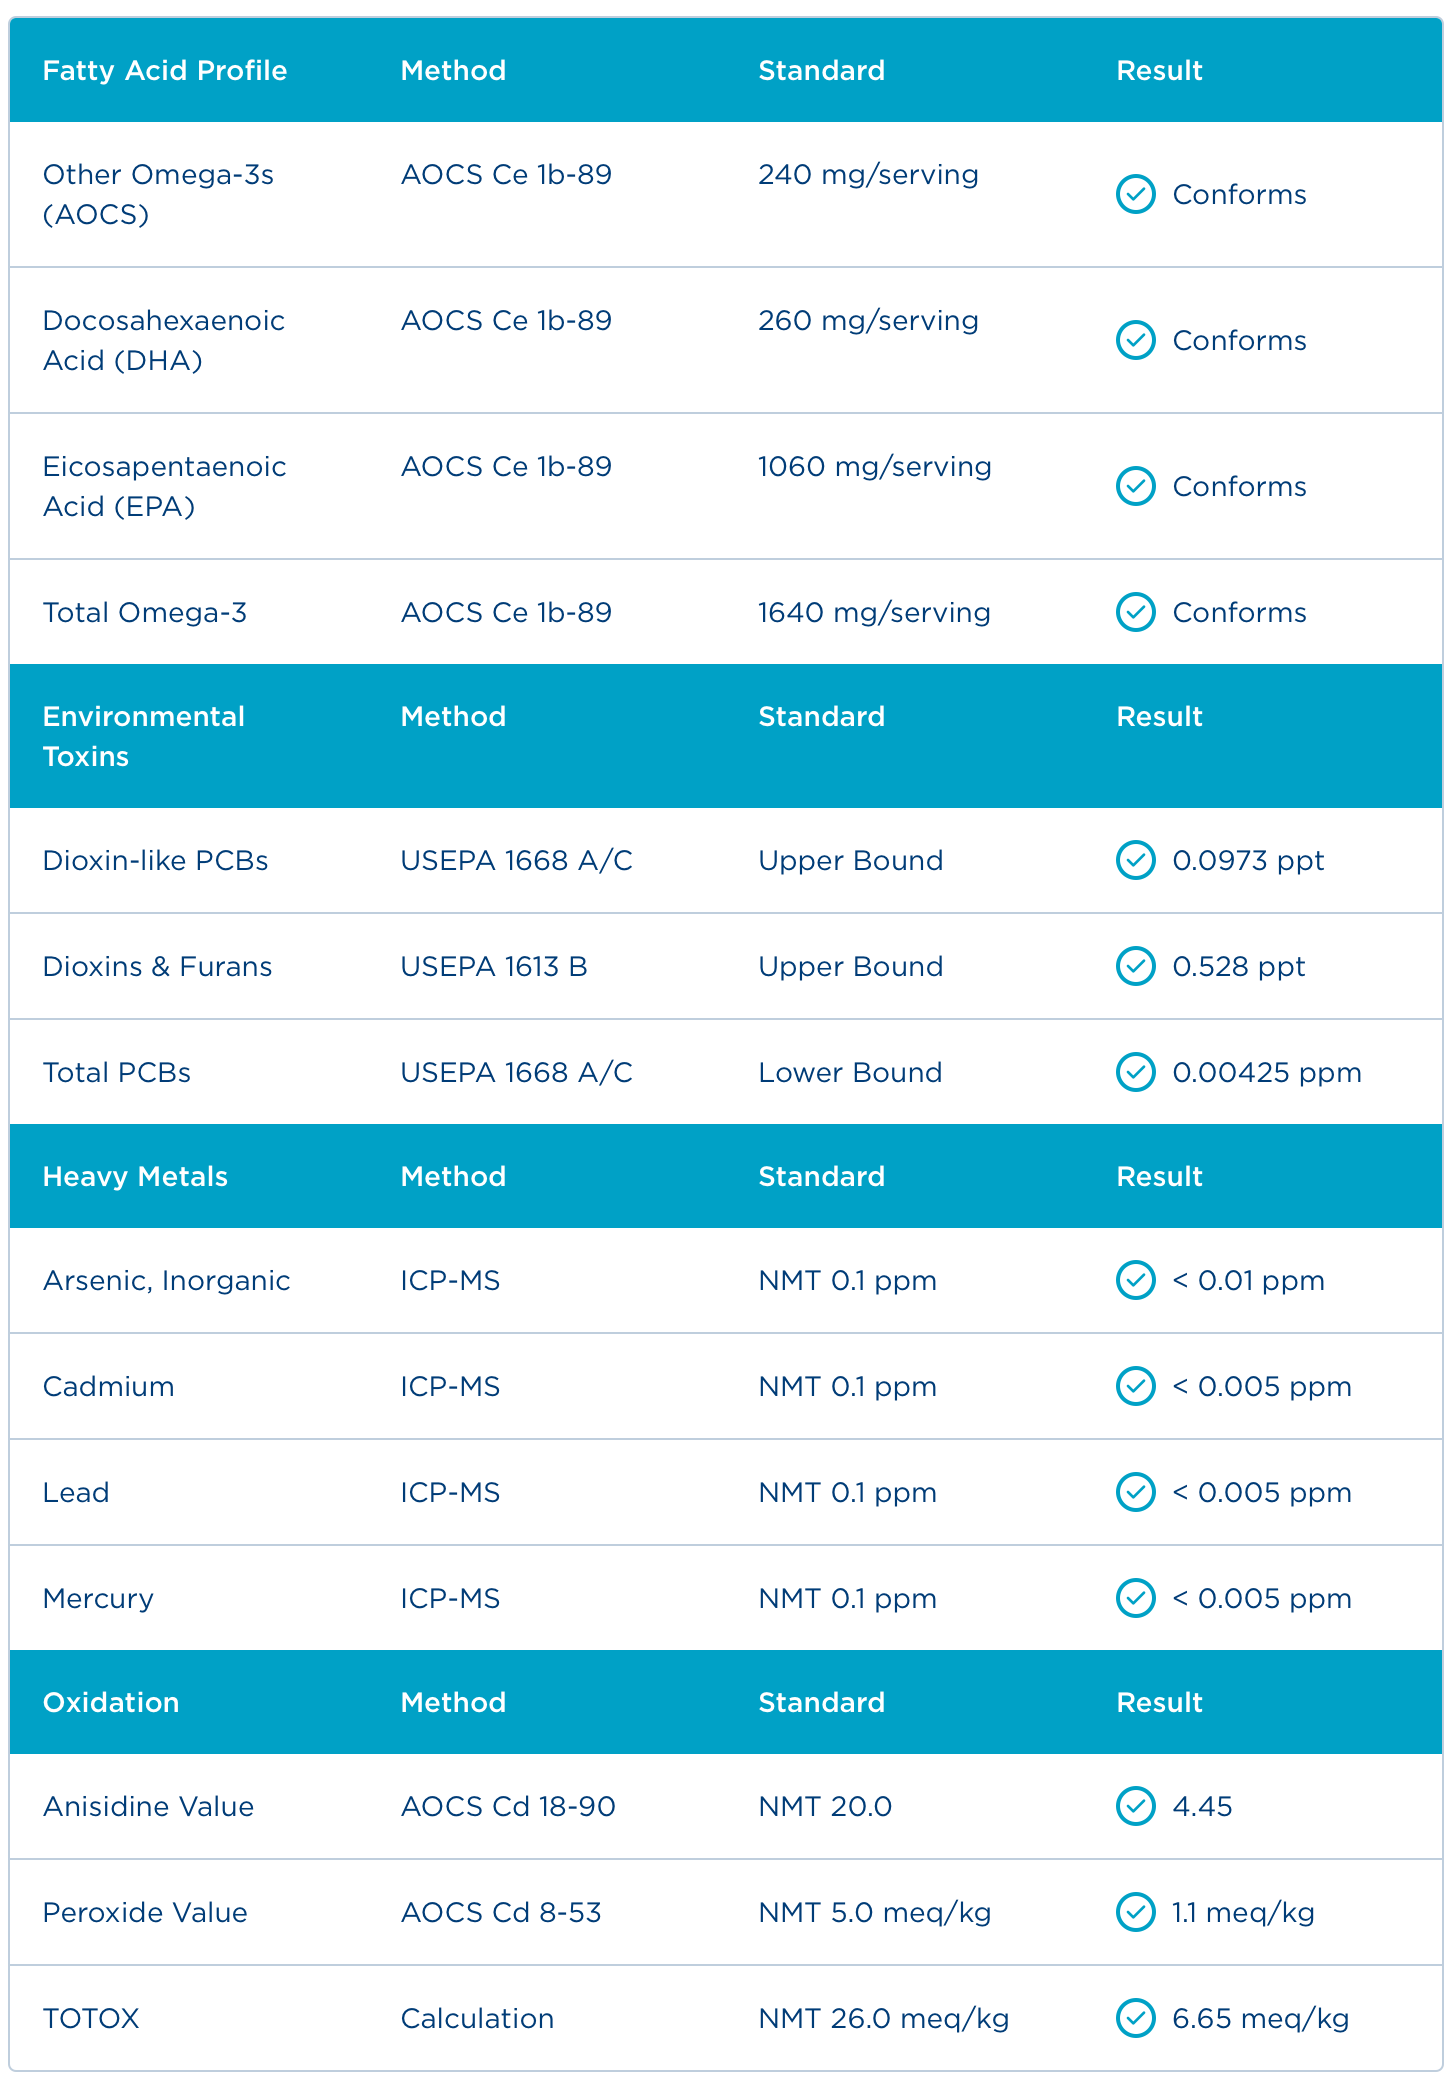Select the Fatty Acid Profile header

coord(165,70)
